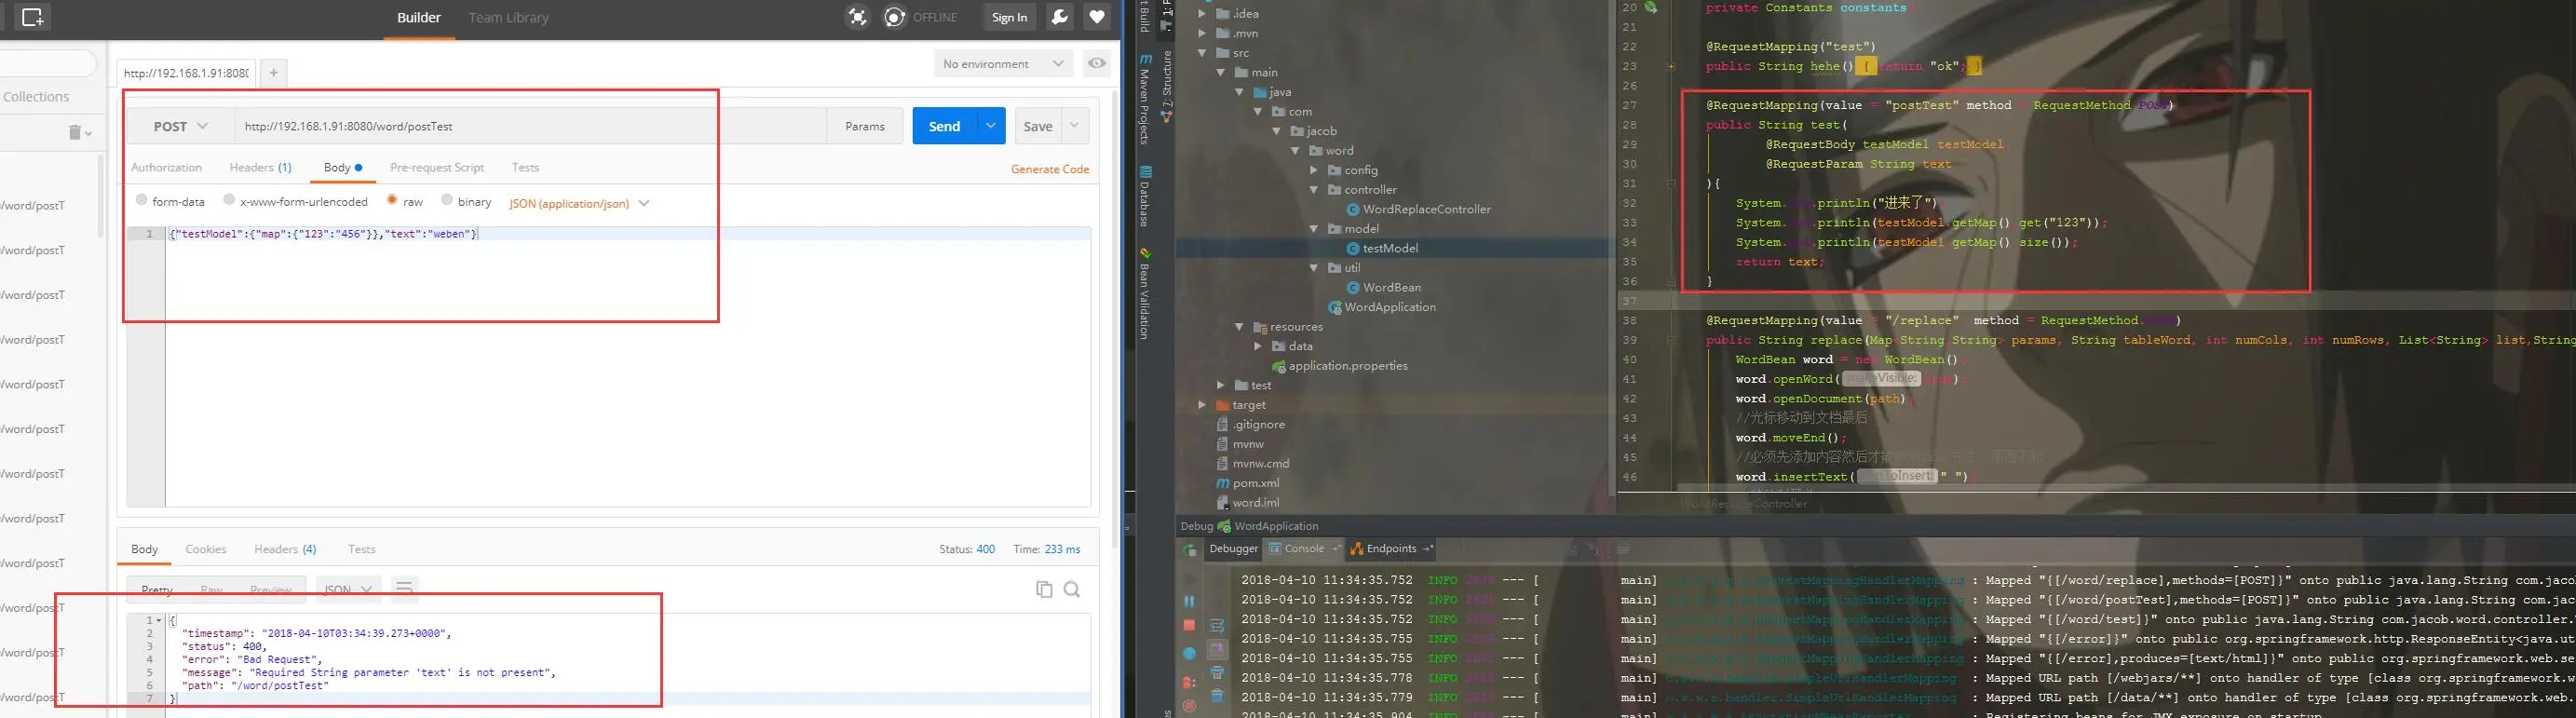Click the Params button
2576x718 pixels.
click(865, 126)
